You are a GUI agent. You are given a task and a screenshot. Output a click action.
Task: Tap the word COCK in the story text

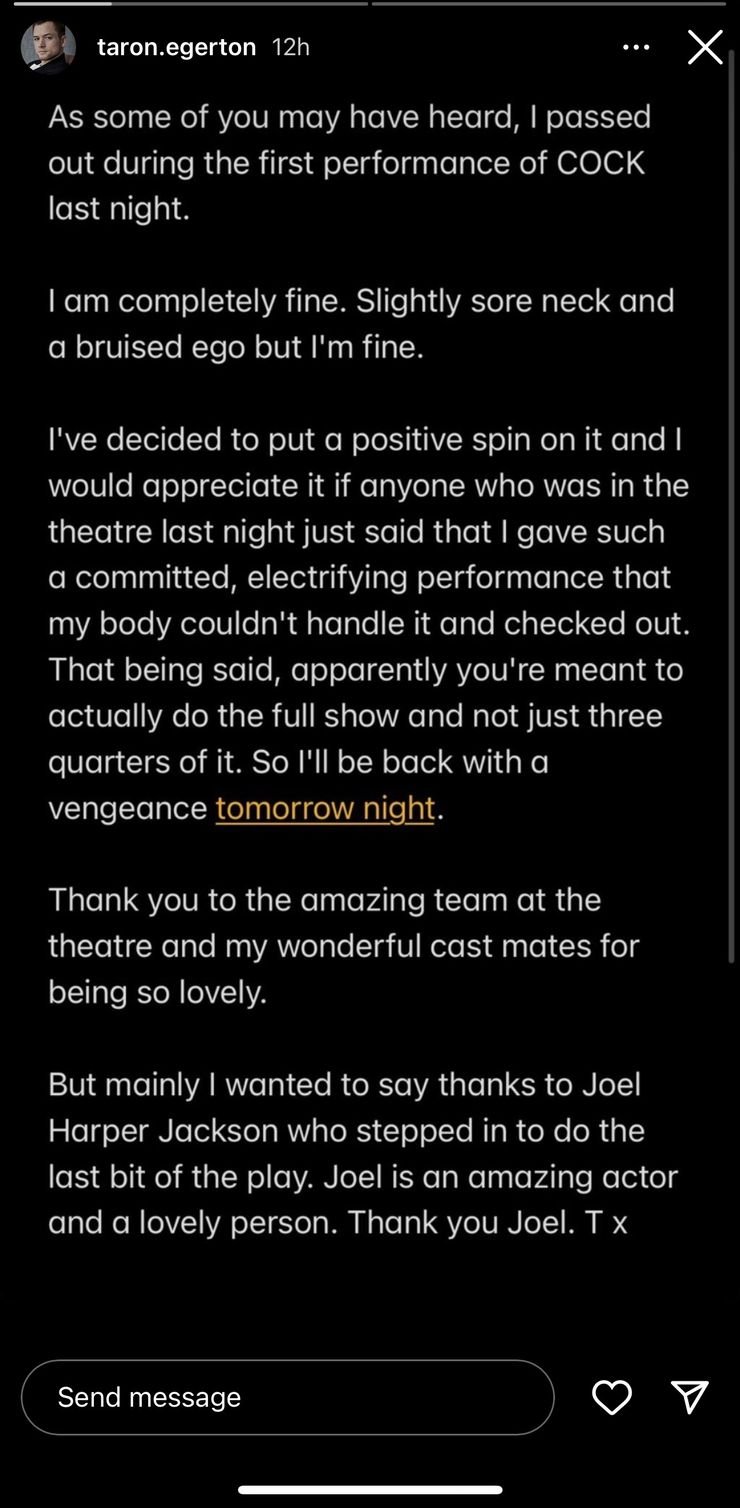point(600,163)
